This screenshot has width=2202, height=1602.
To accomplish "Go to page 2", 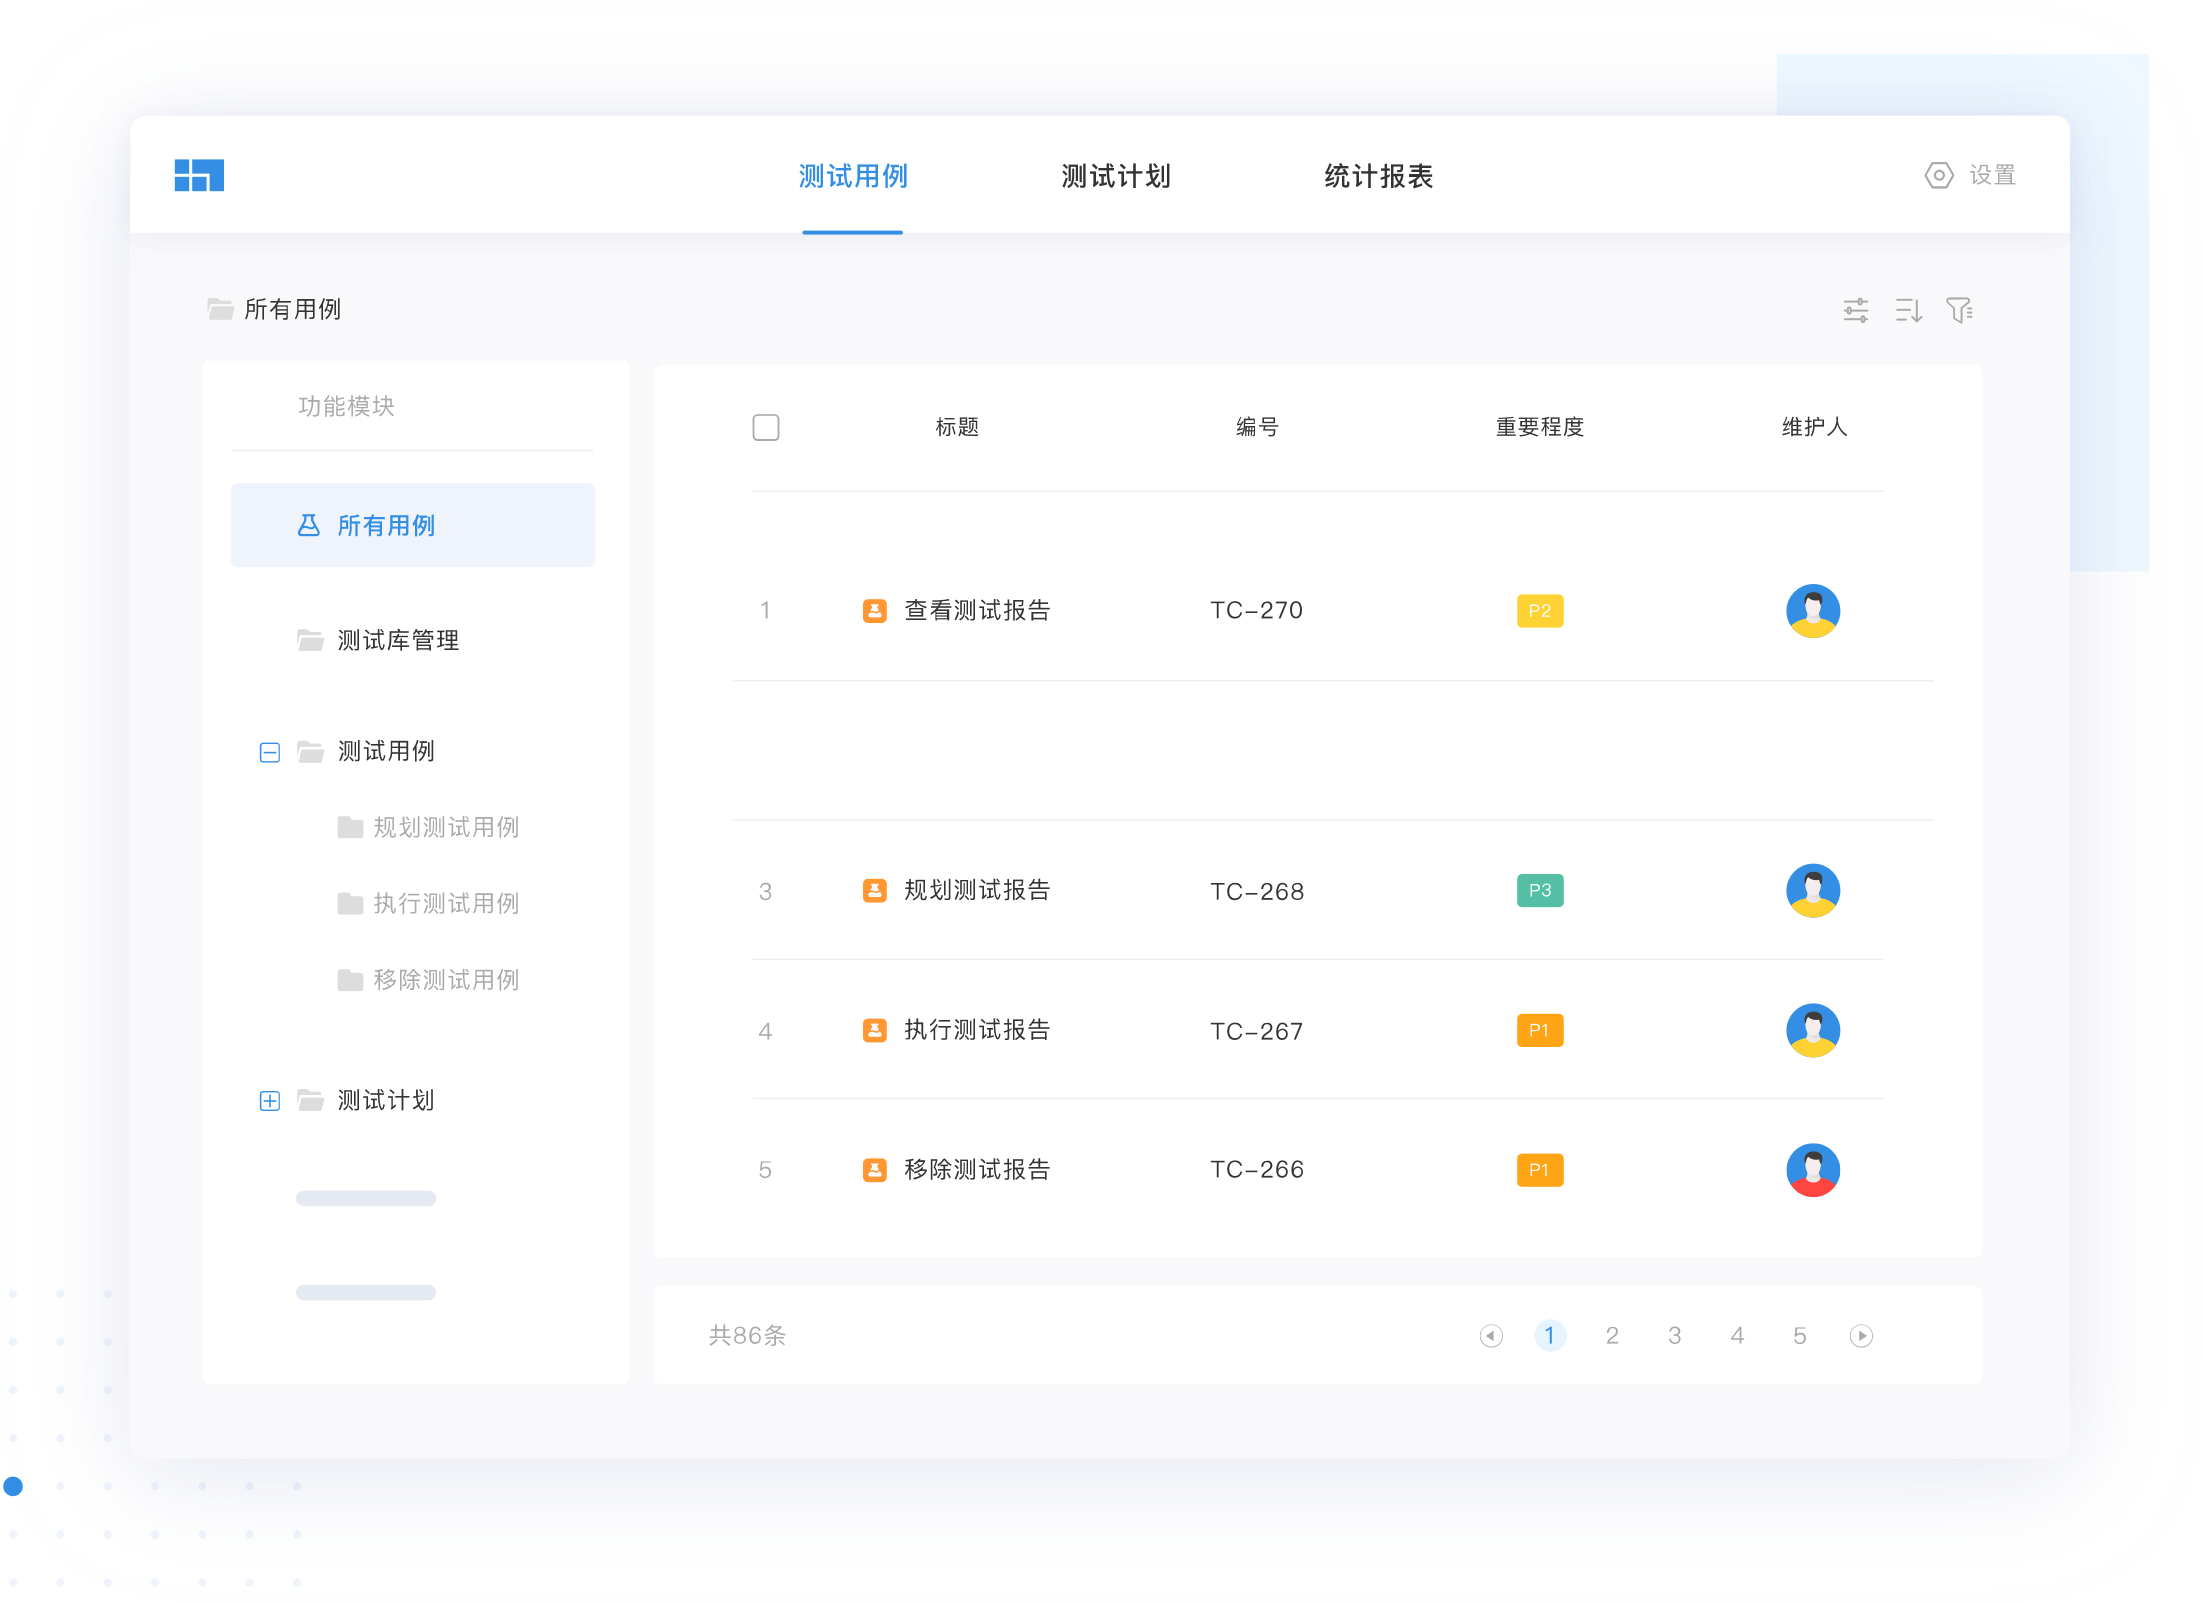I will (1612, 1336).
